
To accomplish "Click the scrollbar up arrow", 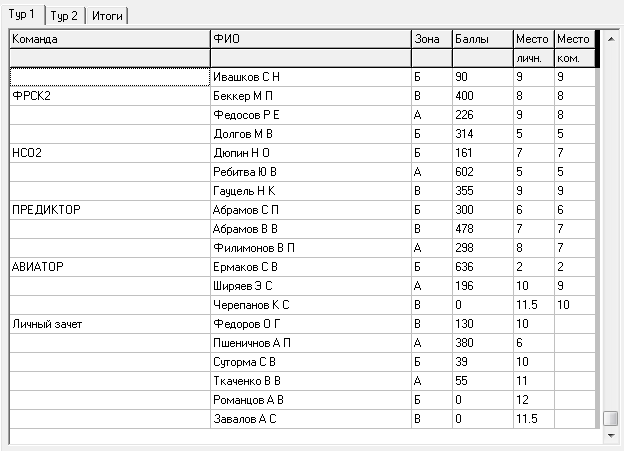I will point(611,39).
